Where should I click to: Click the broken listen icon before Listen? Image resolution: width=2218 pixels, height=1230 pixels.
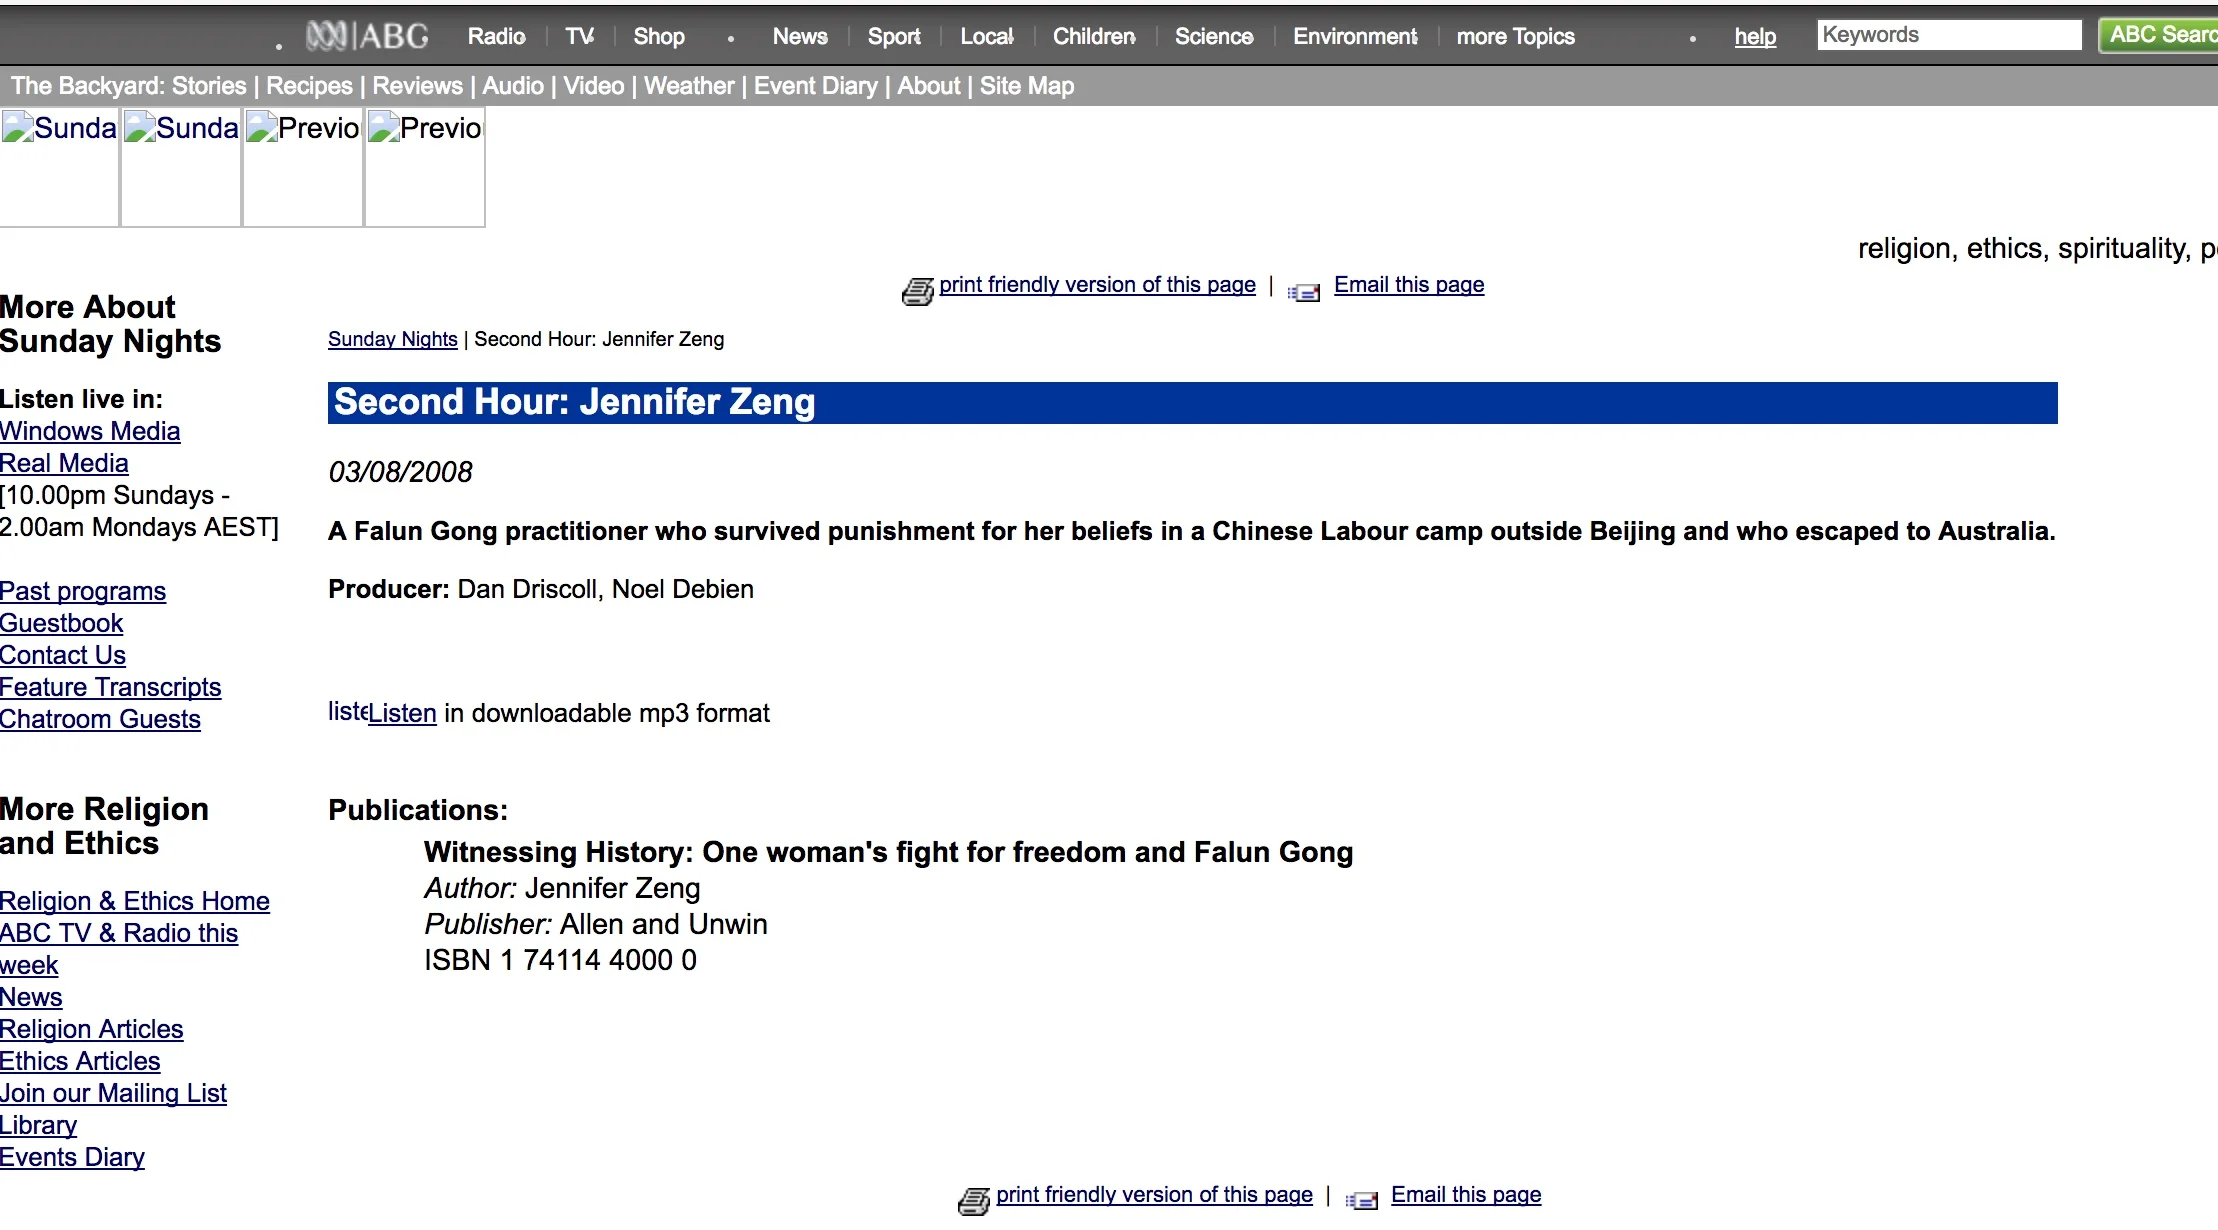347,712
